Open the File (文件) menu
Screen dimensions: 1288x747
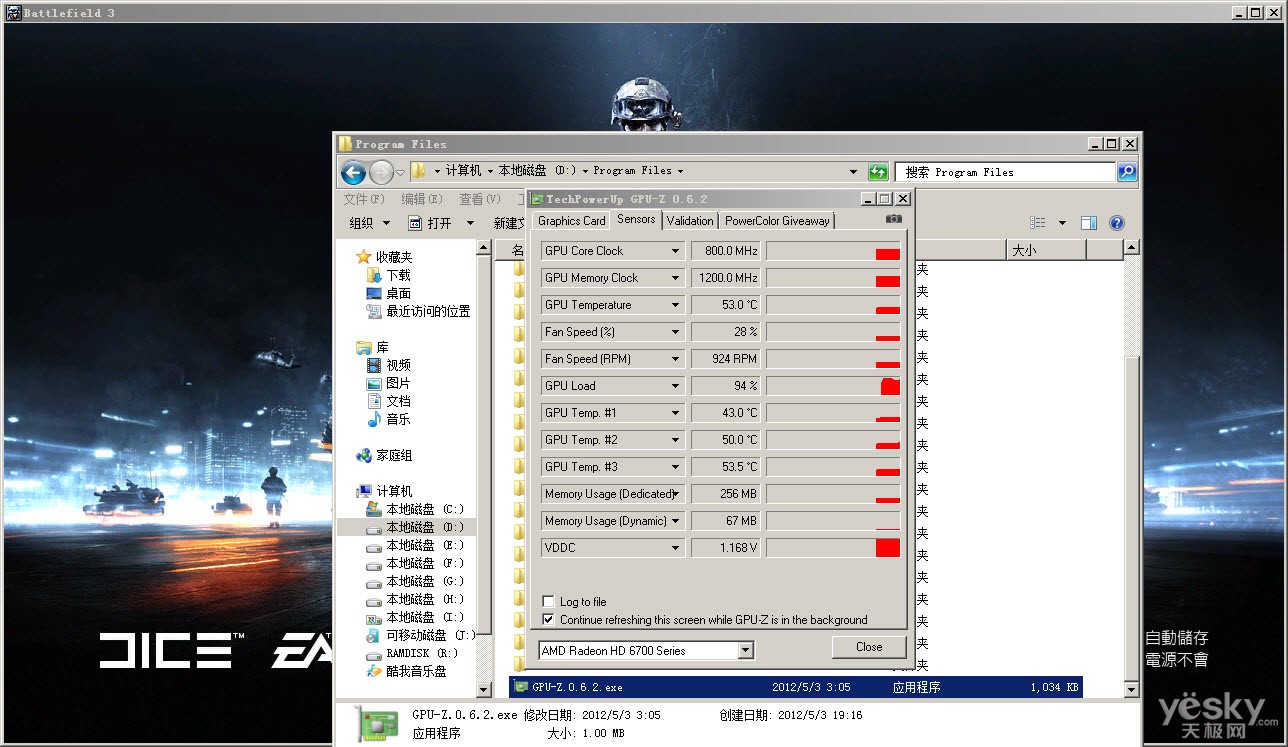pyautogui.click(x=364, y=199)
